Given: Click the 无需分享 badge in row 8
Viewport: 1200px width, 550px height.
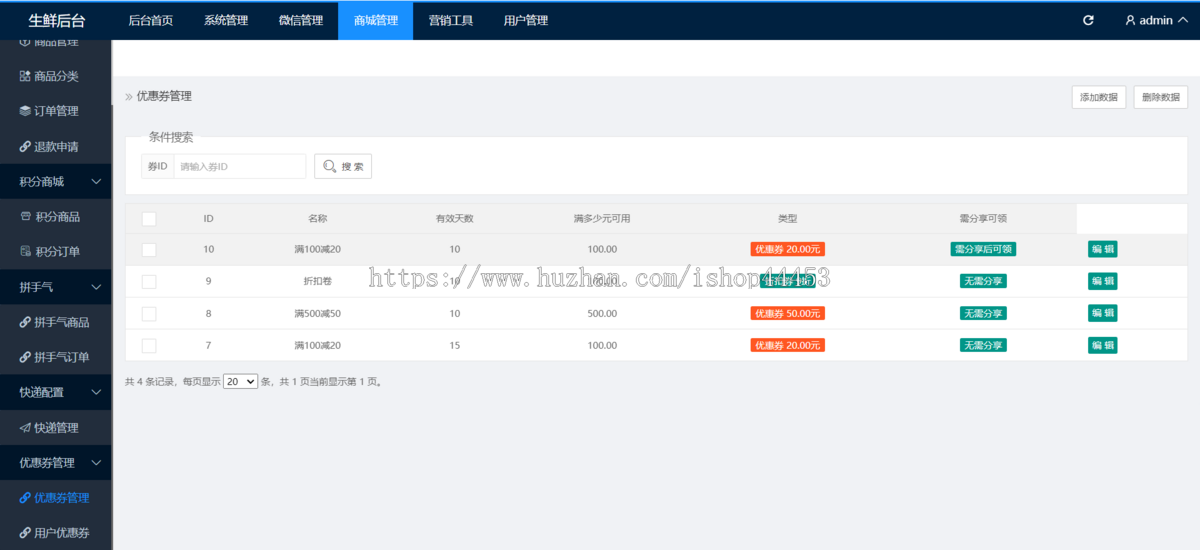Looking at the screenshot, I should point(983,313).
